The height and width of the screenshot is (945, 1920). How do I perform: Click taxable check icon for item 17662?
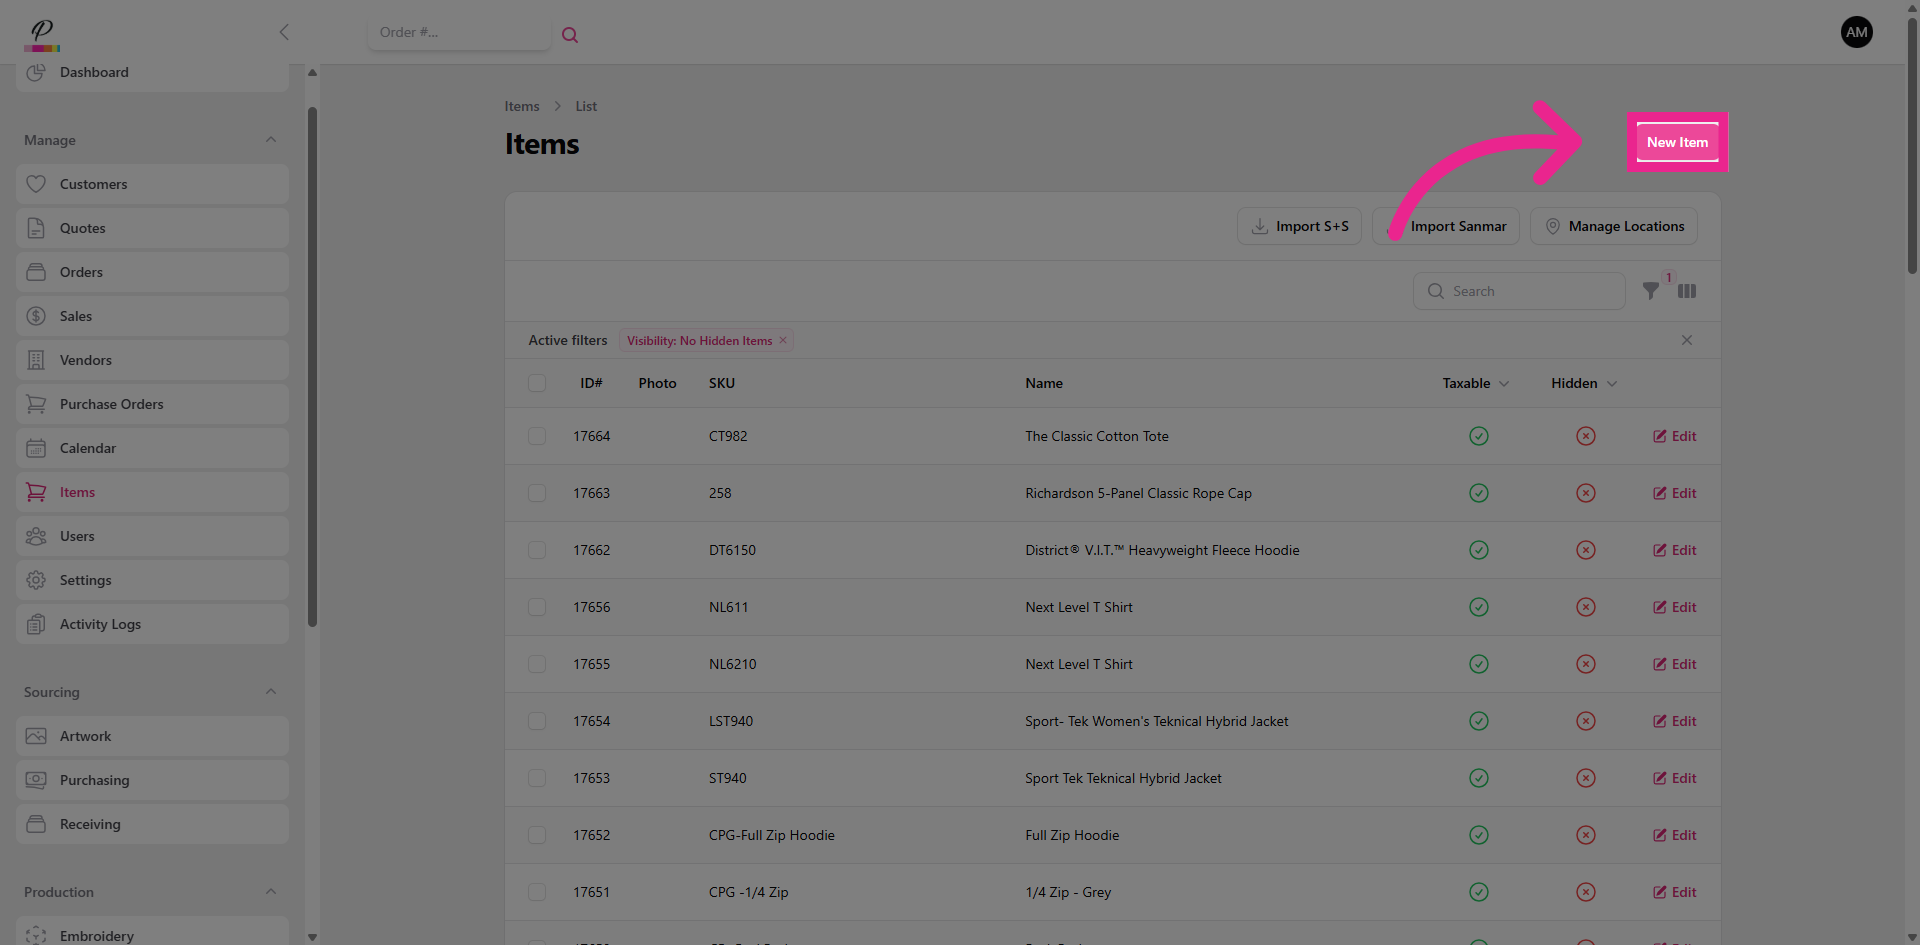tap(1478, 550)
